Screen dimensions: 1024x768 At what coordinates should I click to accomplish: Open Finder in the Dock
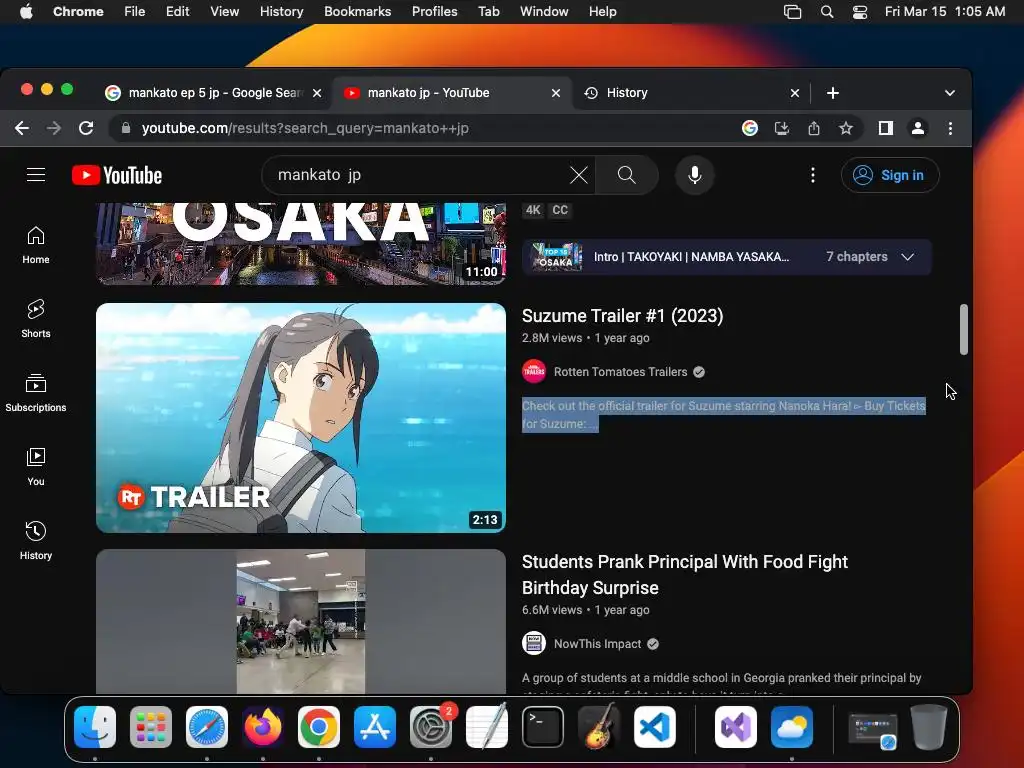(95, 727)
